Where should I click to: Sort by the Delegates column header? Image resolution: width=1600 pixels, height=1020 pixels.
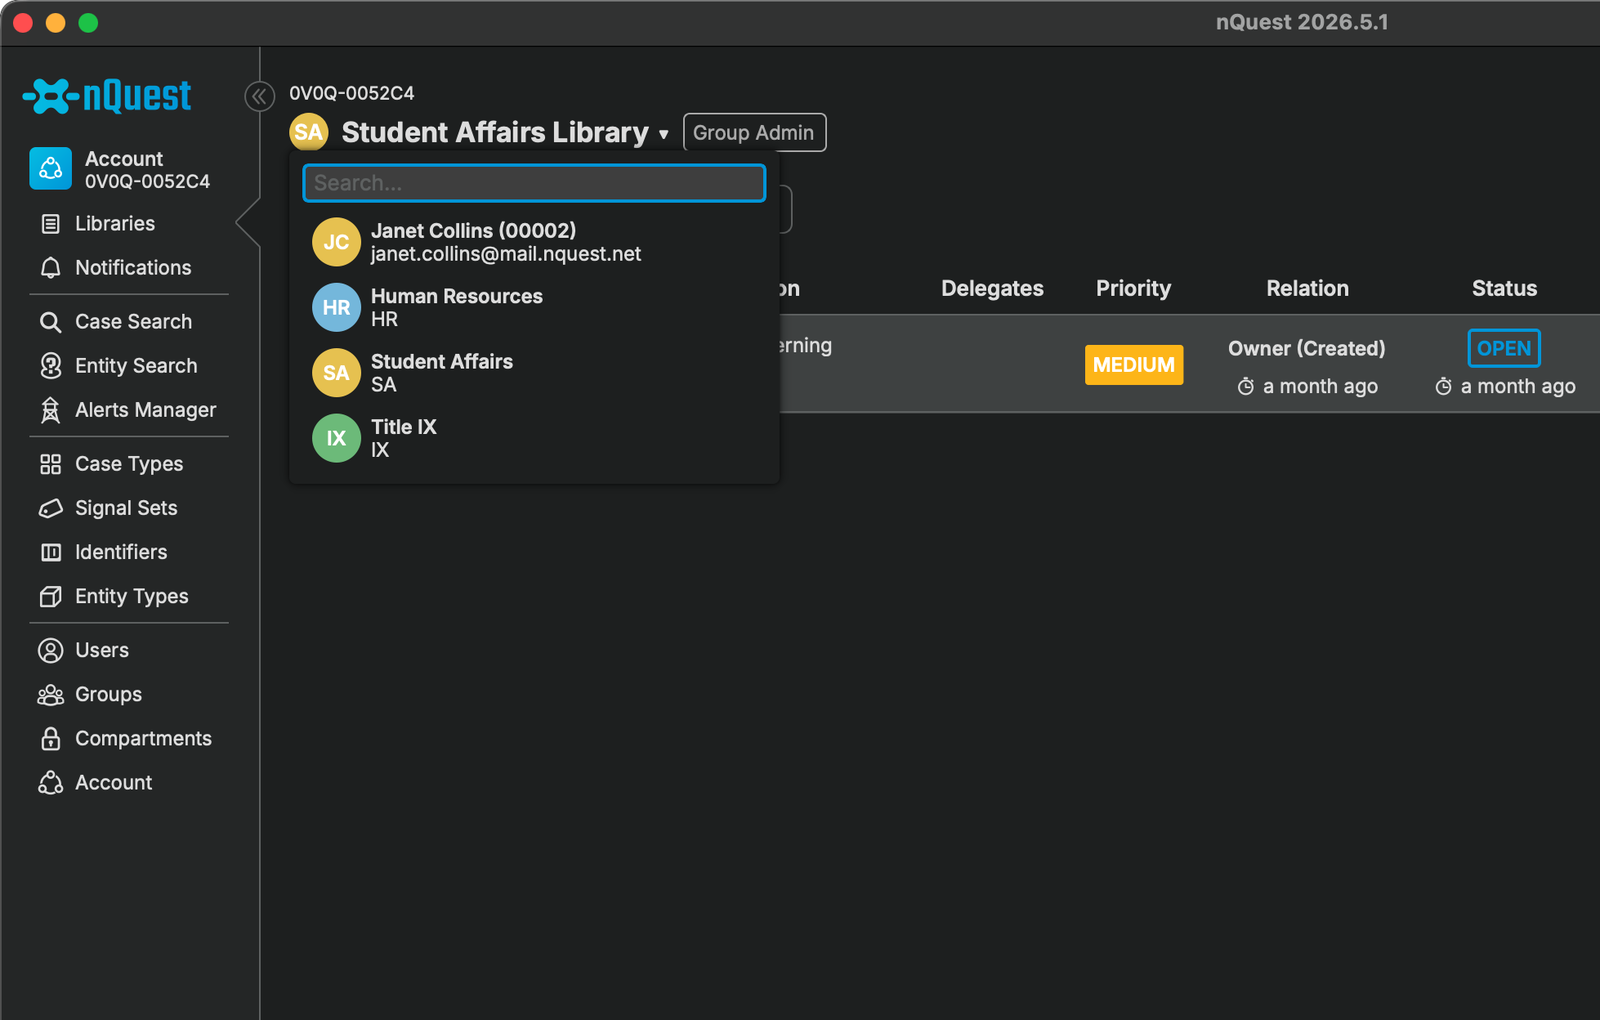click(x=992, y=288)
